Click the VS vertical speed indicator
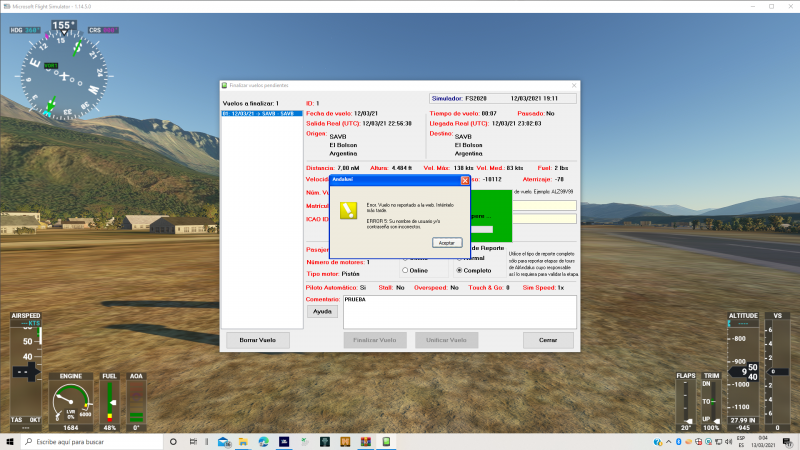 pyautogui.click(x=777, y=371)
